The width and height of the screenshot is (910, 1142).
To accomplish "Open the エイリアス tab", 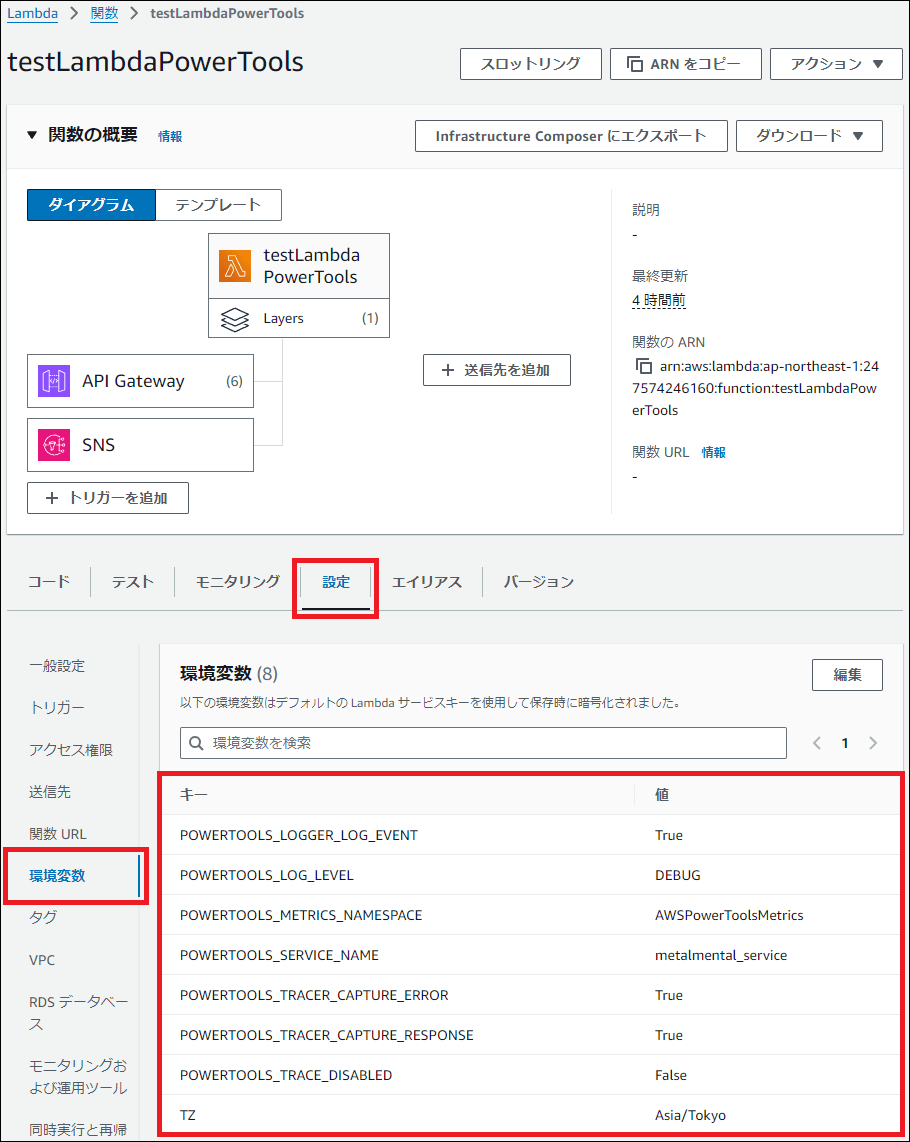I will tap(427, 582).
